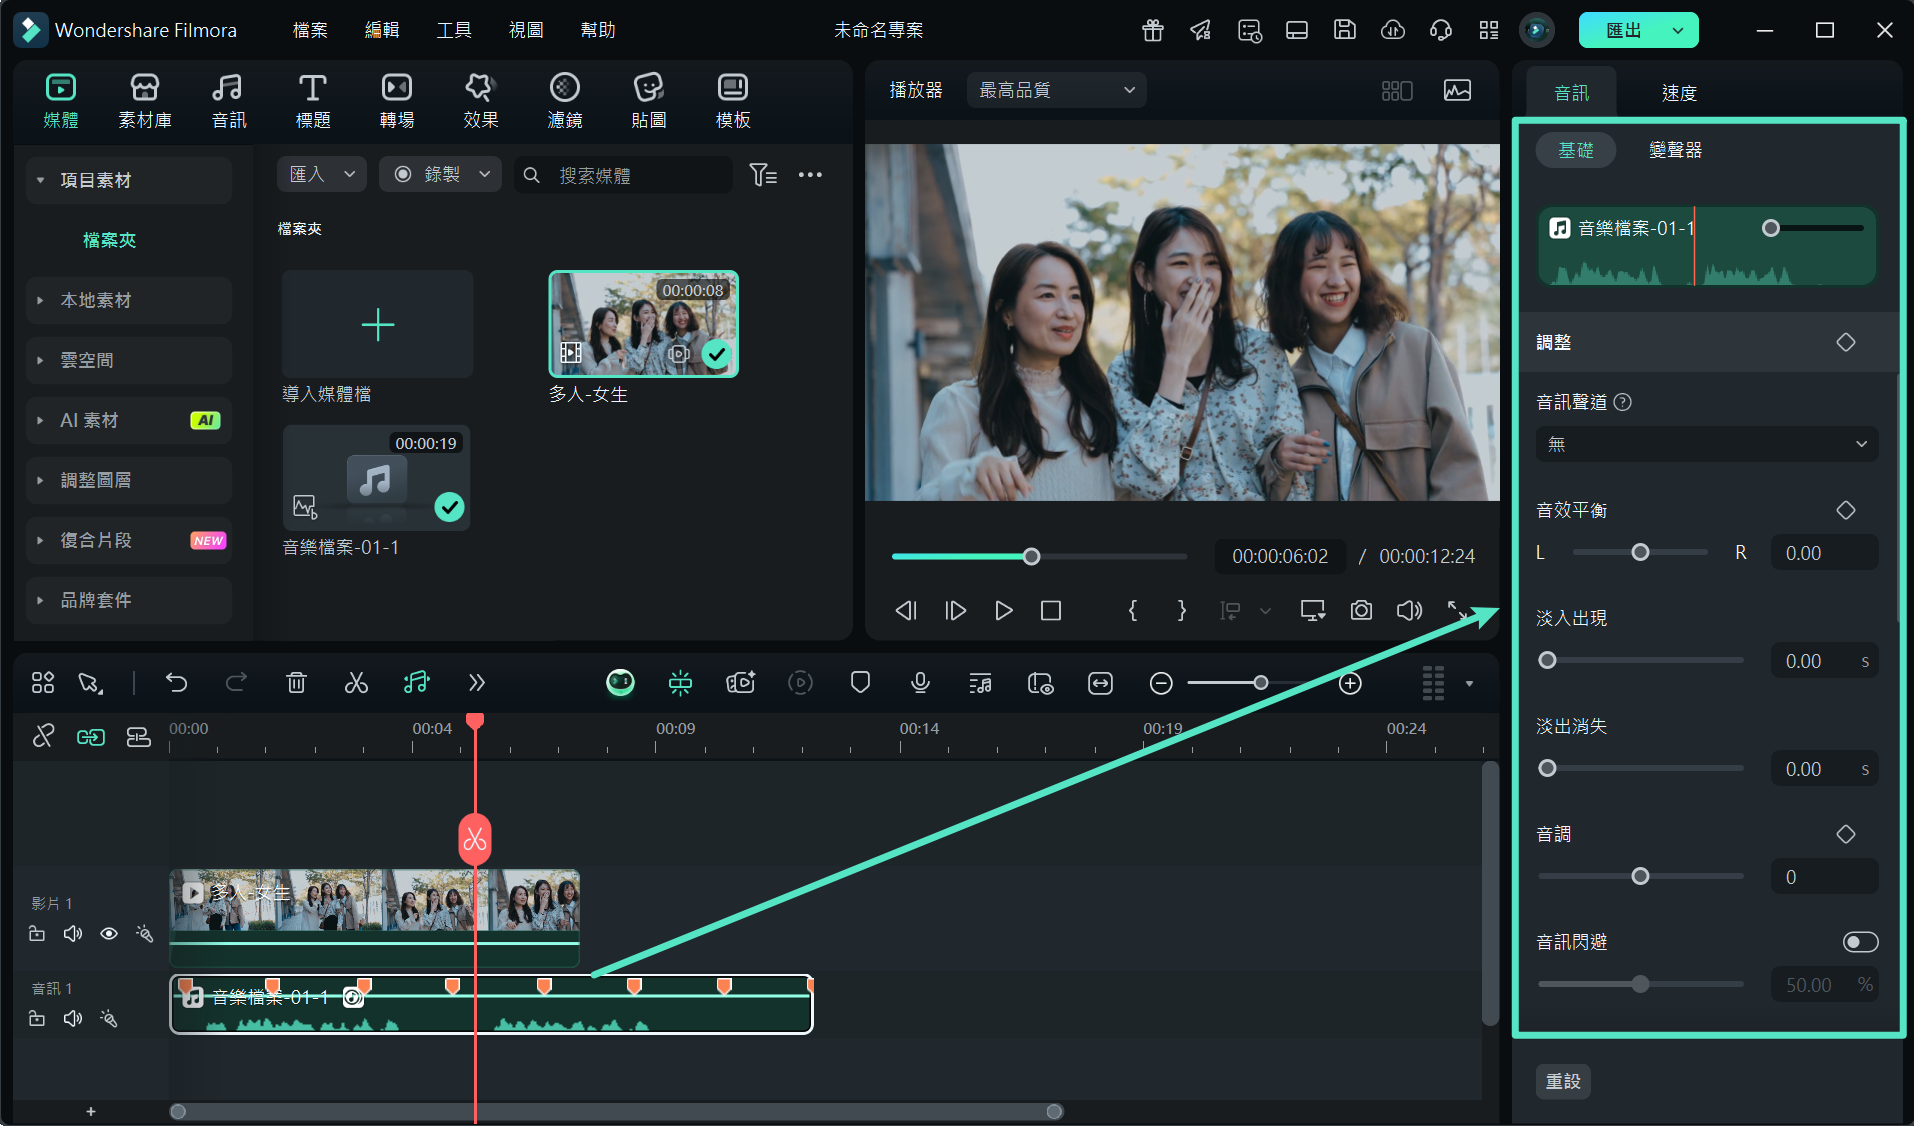Click the play button in player

pos(1003,610)
